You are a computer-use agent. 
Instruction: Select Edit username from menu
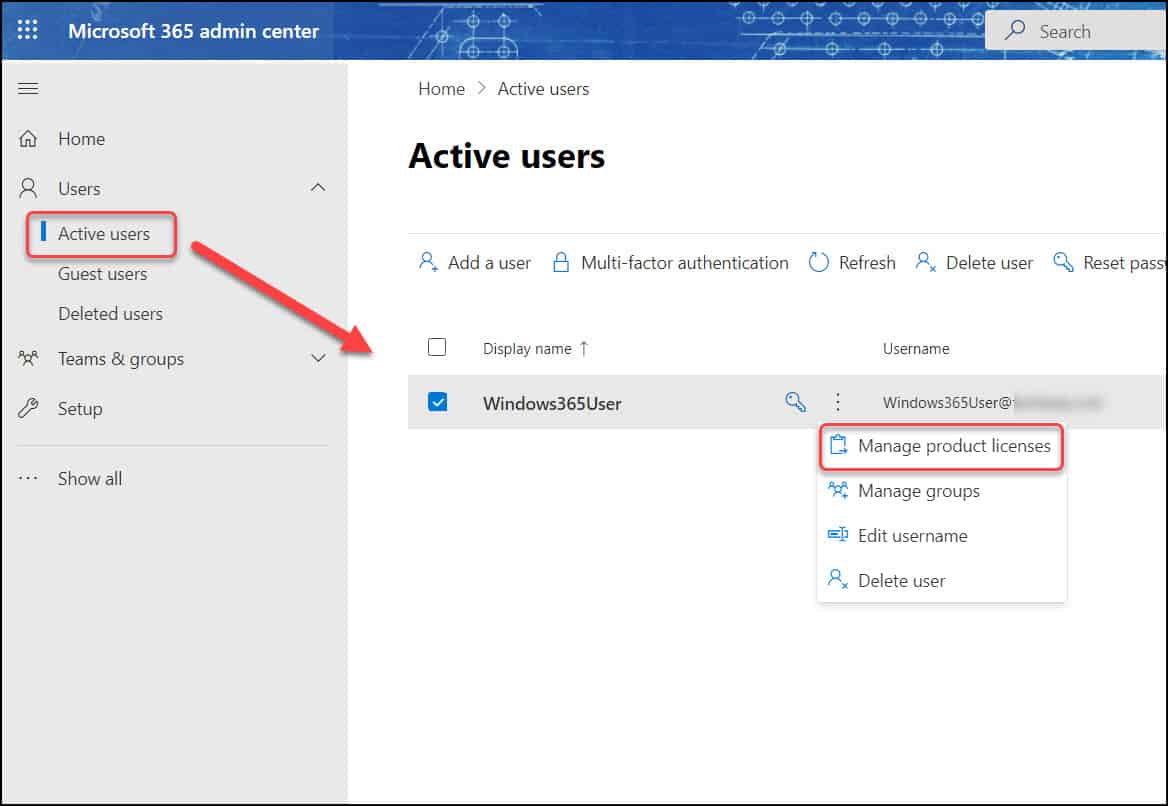tap(942, 536)
